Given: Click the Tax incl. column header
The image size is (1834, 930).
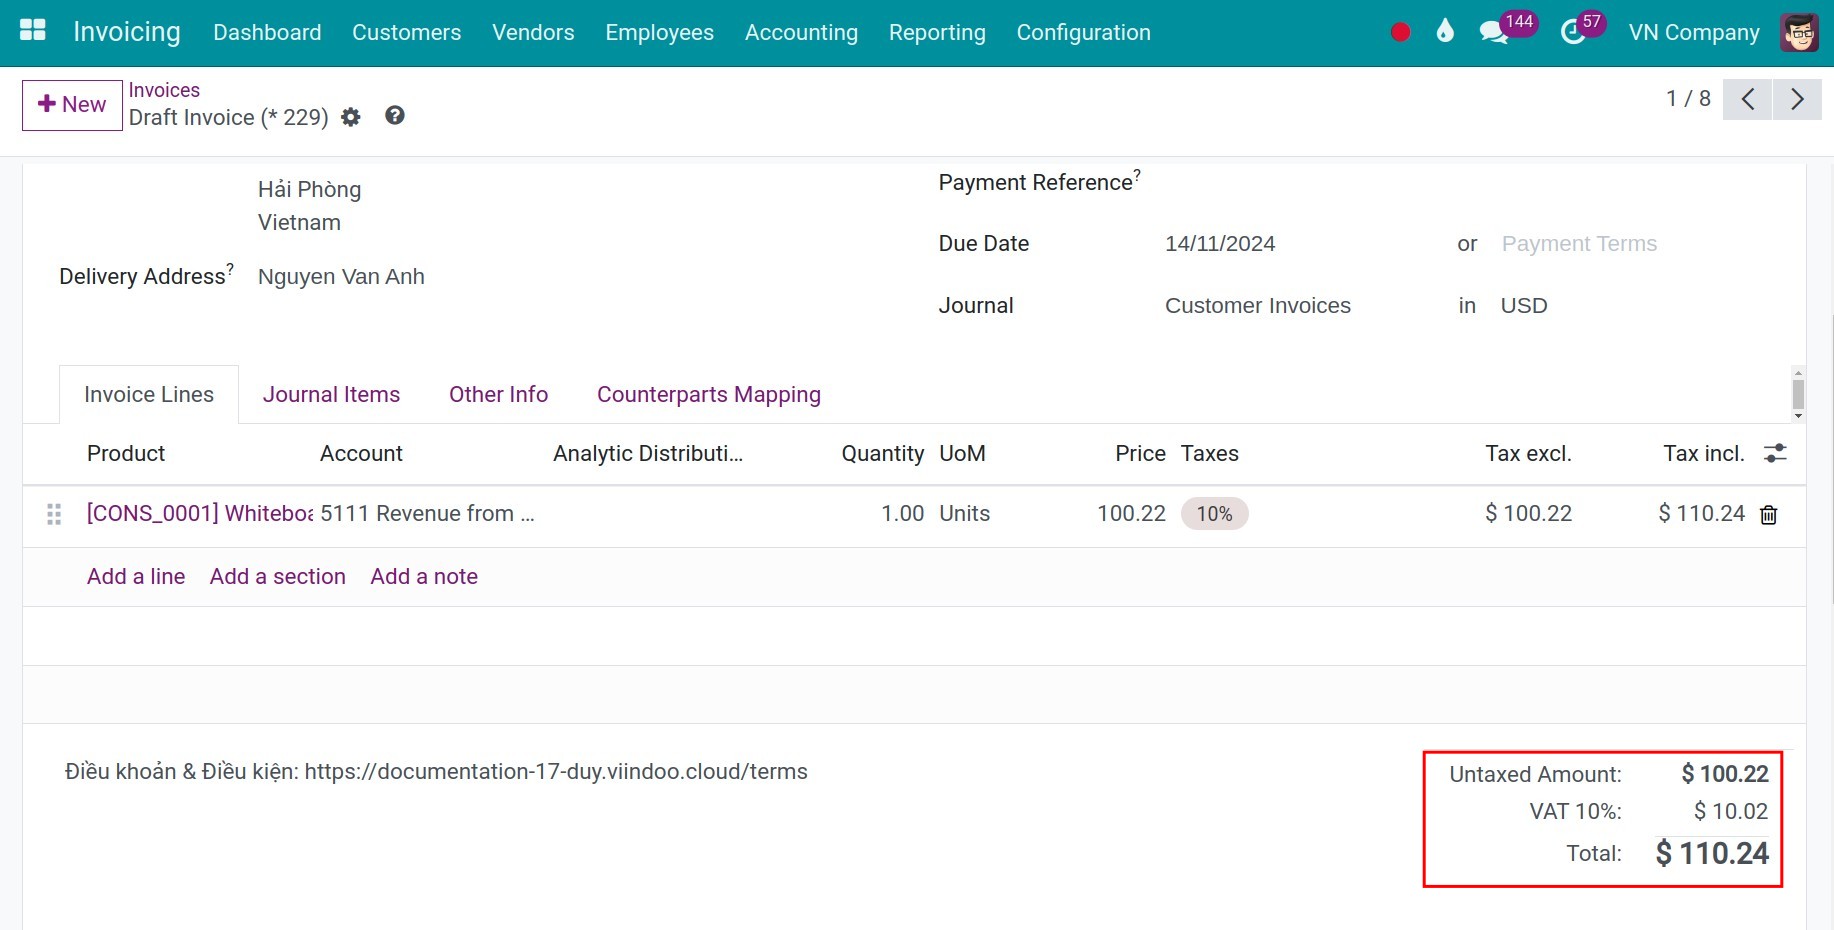Looking at the screenshot, I should (x=1704, y=454).
